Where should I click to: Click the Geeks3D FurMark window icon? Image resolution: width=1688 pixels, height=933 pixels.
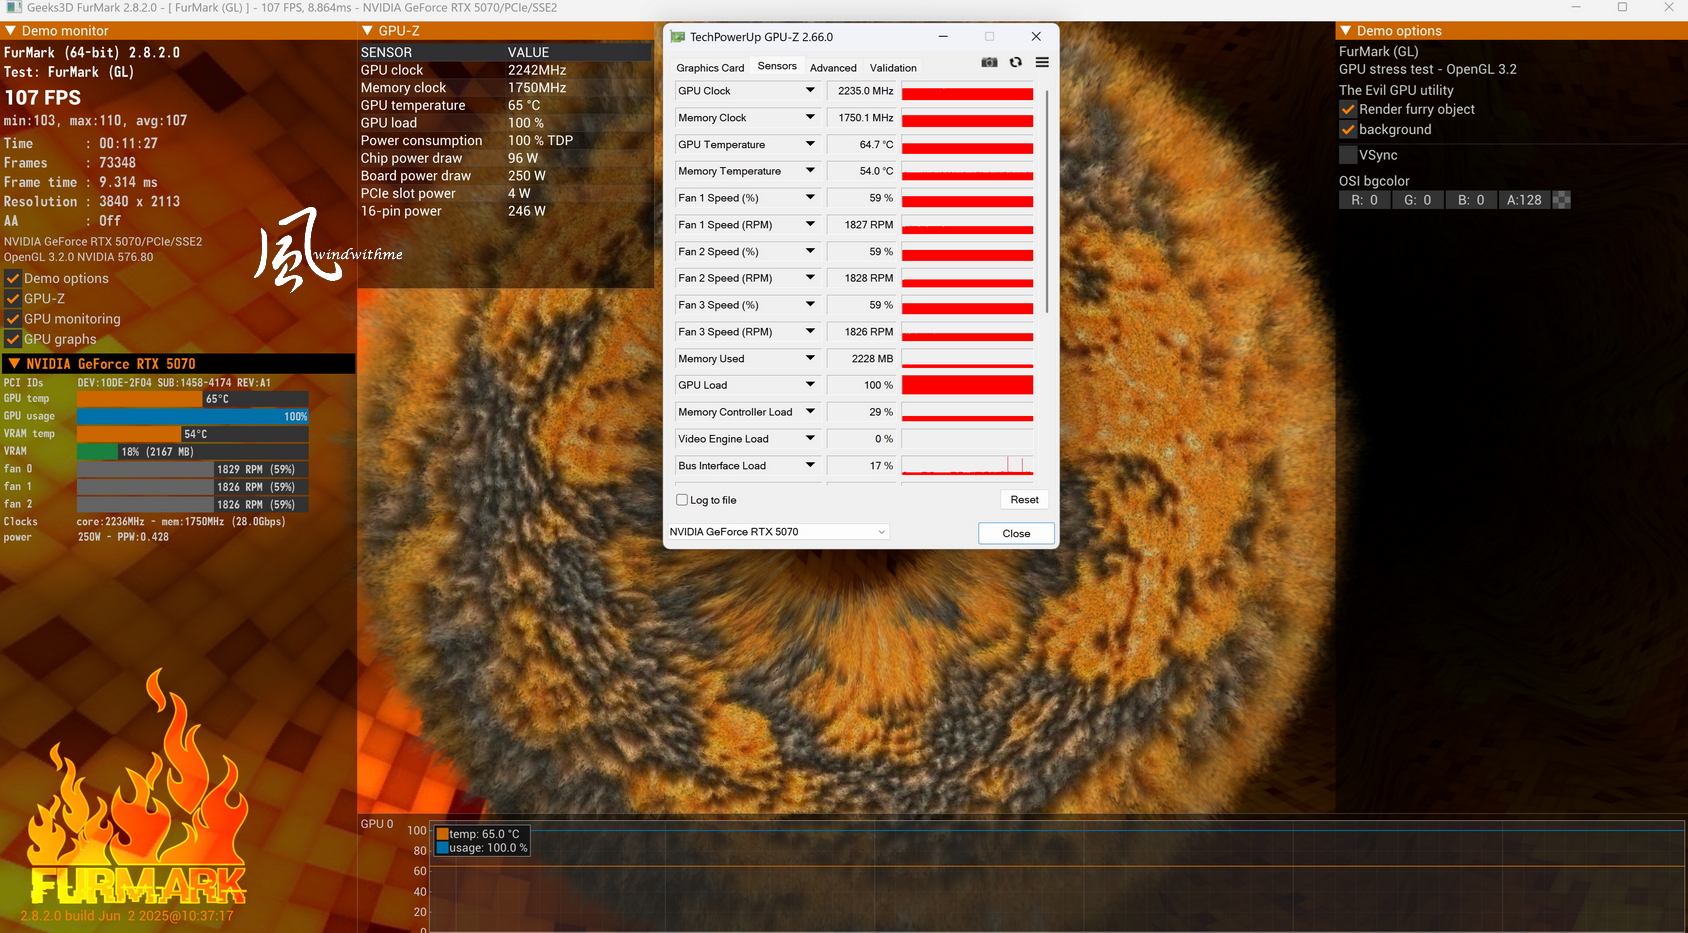13,7
